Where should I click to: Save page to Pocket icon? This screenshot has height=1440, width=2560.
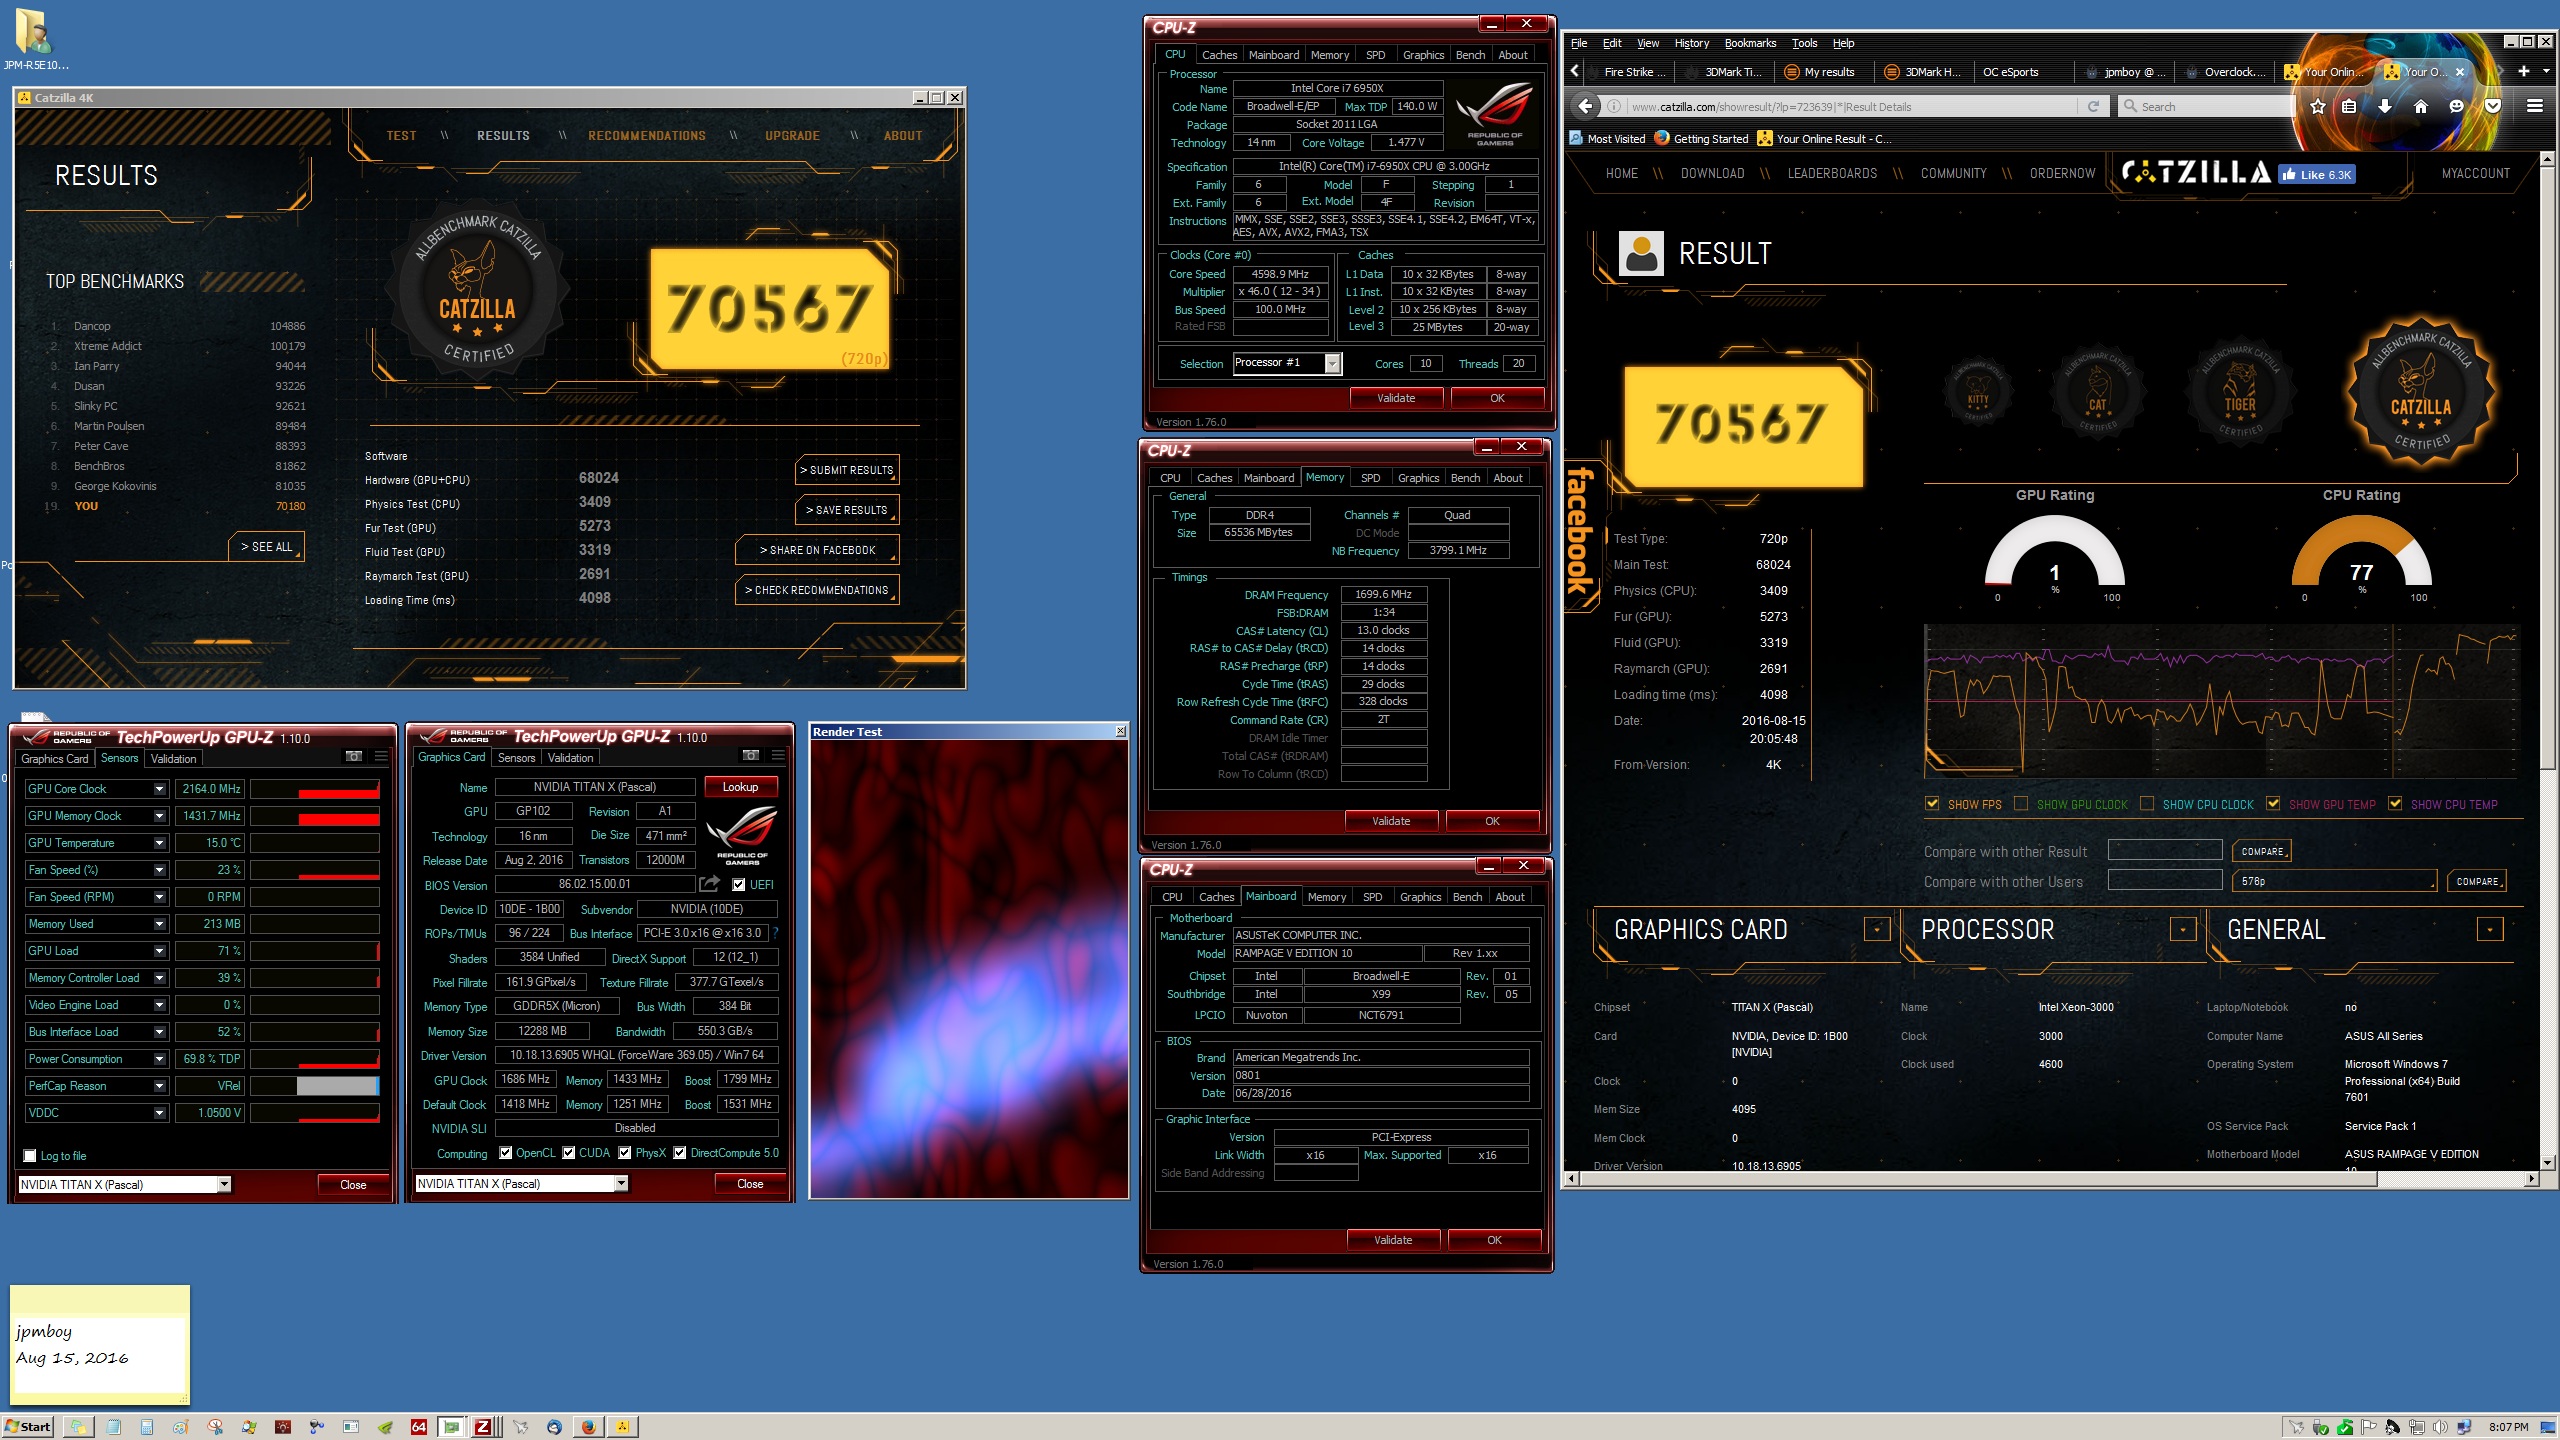point(2493,106)
